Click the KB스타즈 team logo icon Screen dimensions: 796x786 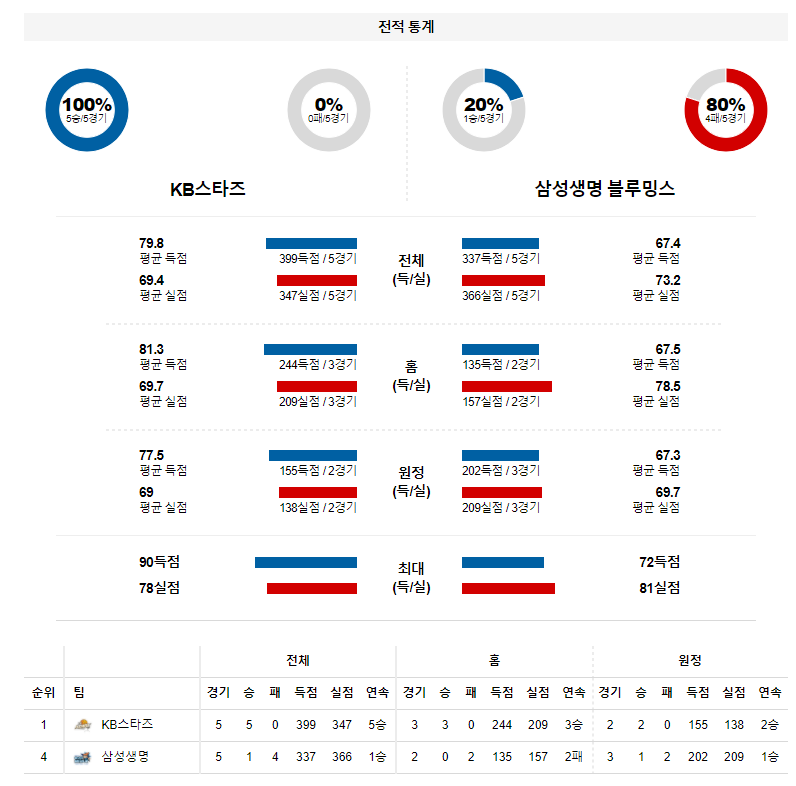tap(83, 725)
